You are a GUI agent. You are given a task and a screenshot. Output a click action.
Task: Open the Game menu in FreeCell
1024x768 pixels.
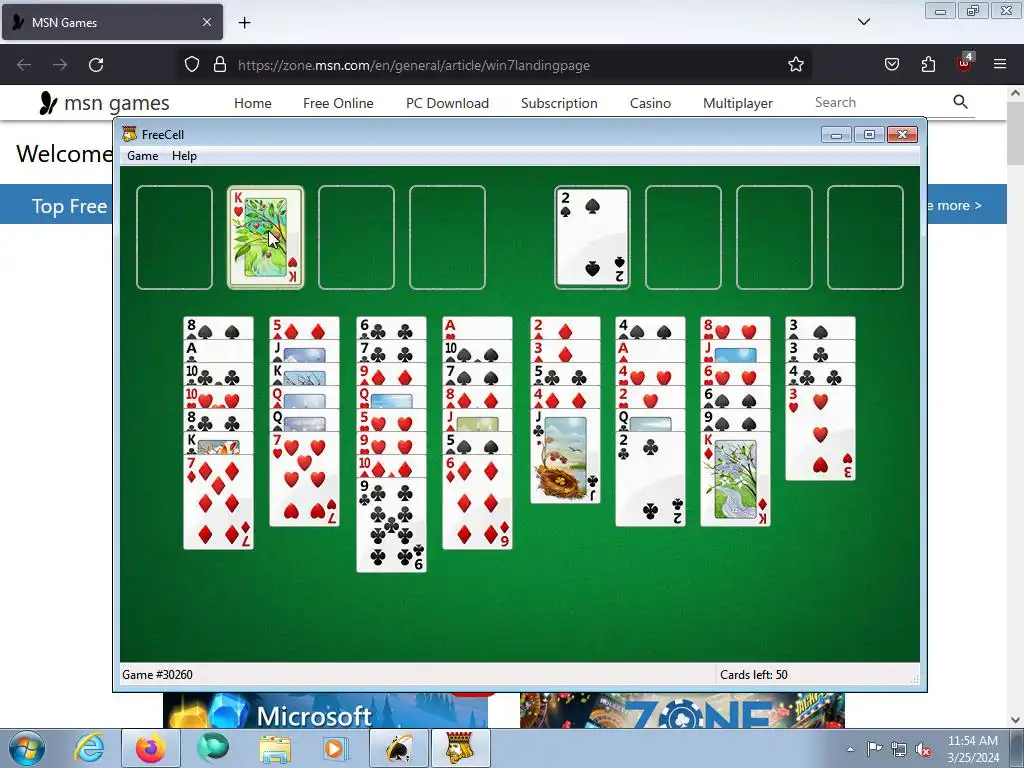(x=142, y=156)
